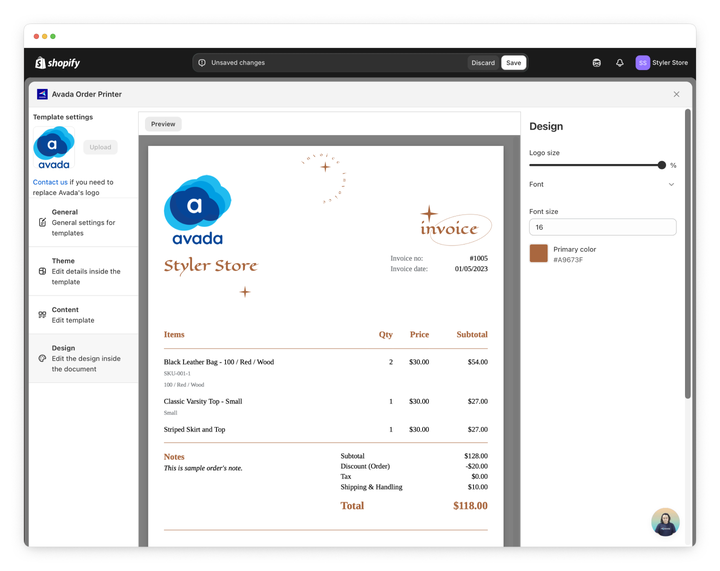
Task: Click the Shopify logo
Action: pyautogui.click(x=57, y=63)
